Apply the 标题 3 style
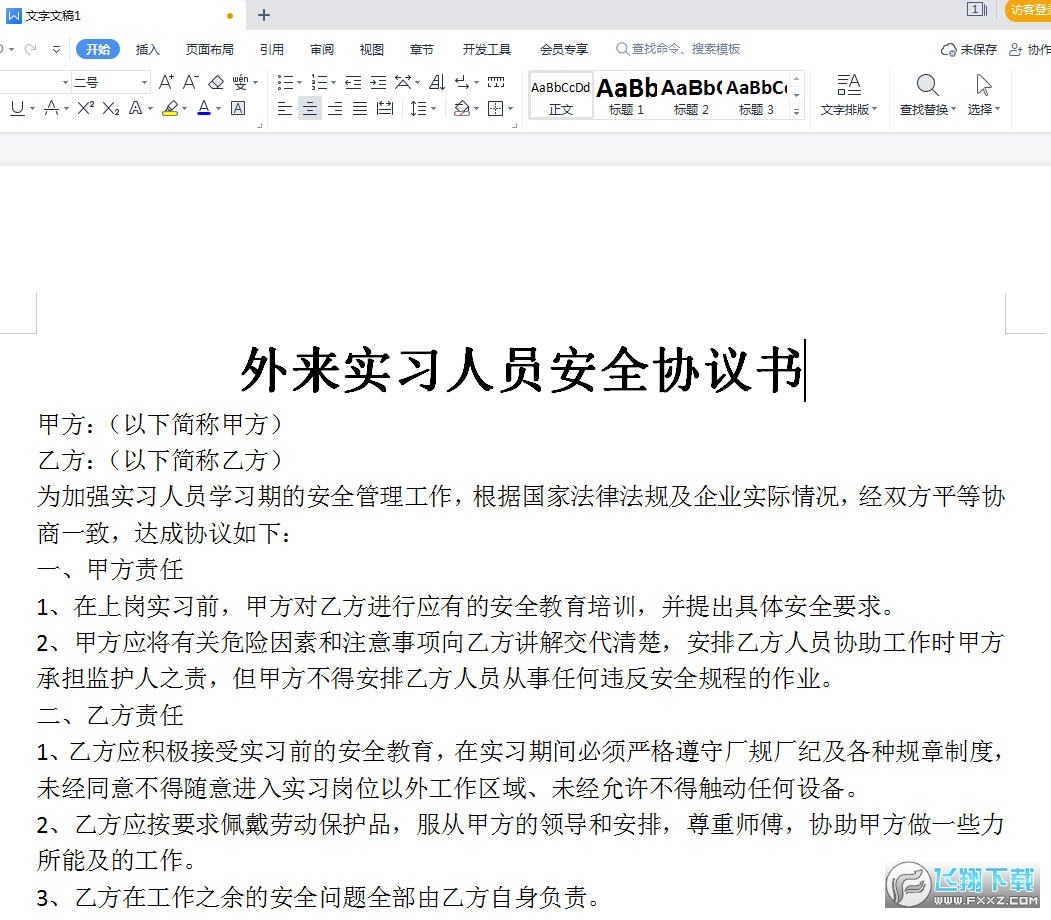The image size is (1051, 920). (x=756, y=96)
